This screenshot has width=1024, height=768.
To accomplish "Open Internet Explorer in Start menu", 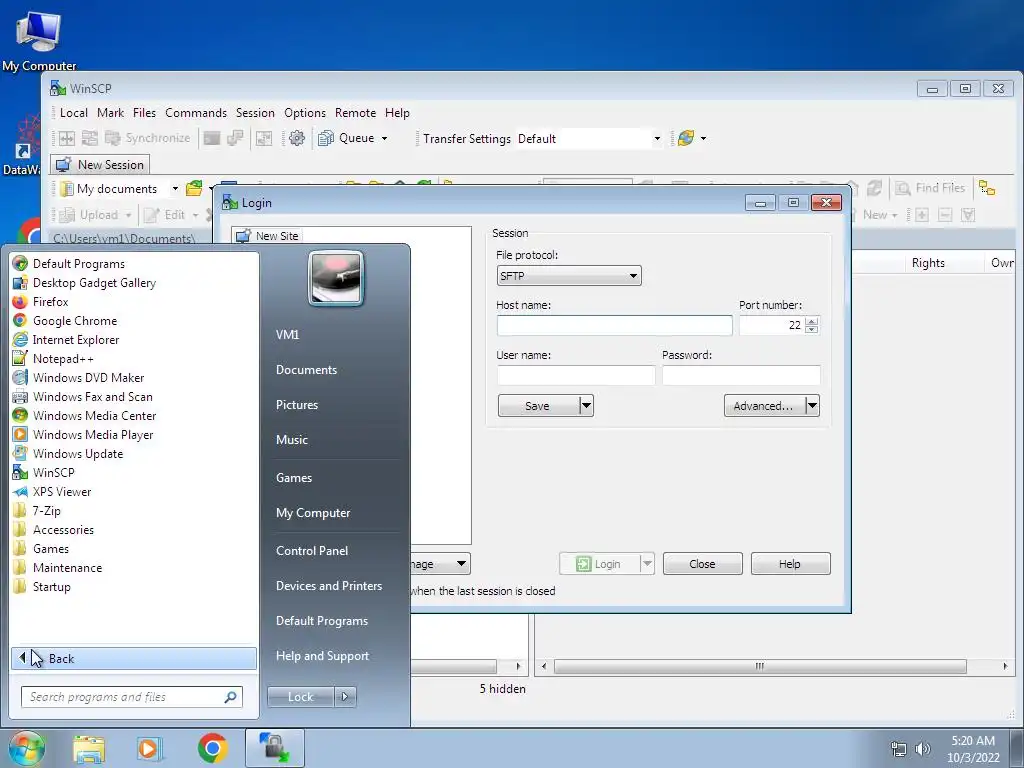I will click(x=76, y=340).
